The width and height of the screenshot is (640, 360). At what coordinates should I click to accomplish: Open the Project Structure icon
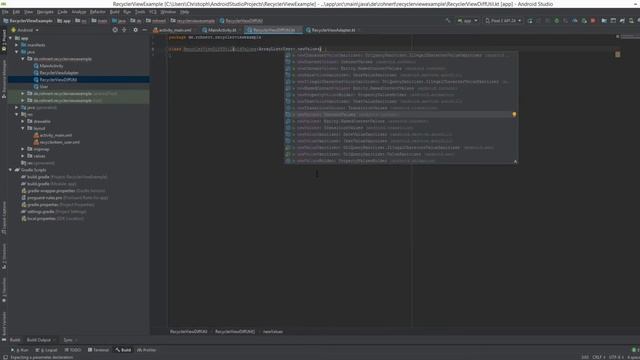click(x=604, y=20)
